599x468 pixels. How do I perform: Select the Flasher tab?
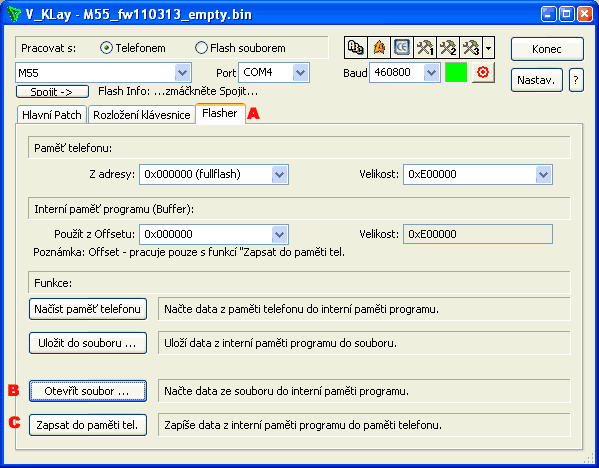tap(220, 113)
